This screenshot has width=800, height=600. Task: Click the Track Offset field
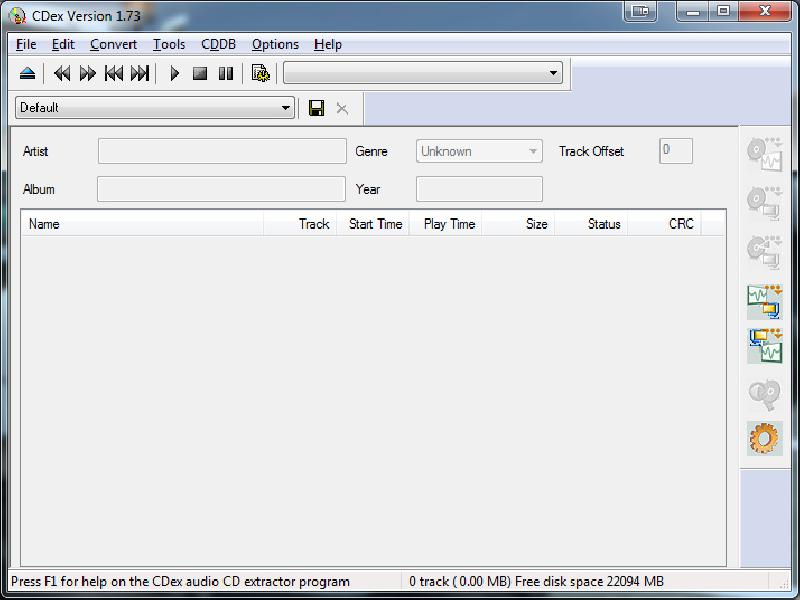coord(676,151)
